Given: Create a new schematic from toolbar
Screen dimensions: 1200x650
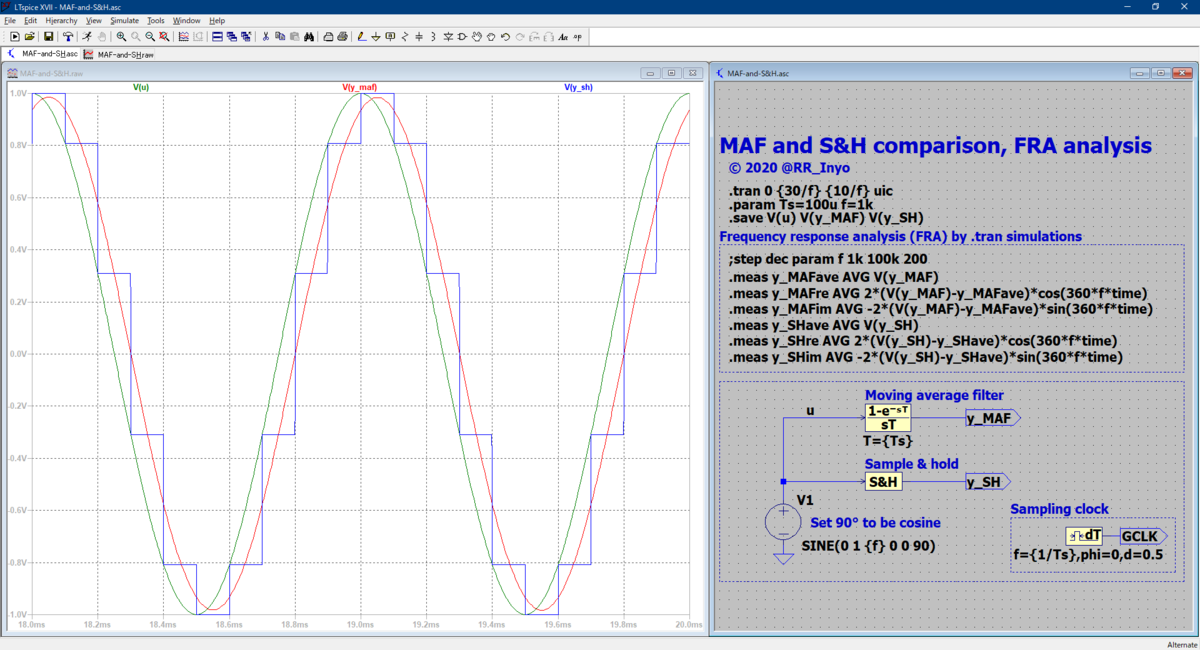Looking at the screenshot, I should (x=14, y=36).
